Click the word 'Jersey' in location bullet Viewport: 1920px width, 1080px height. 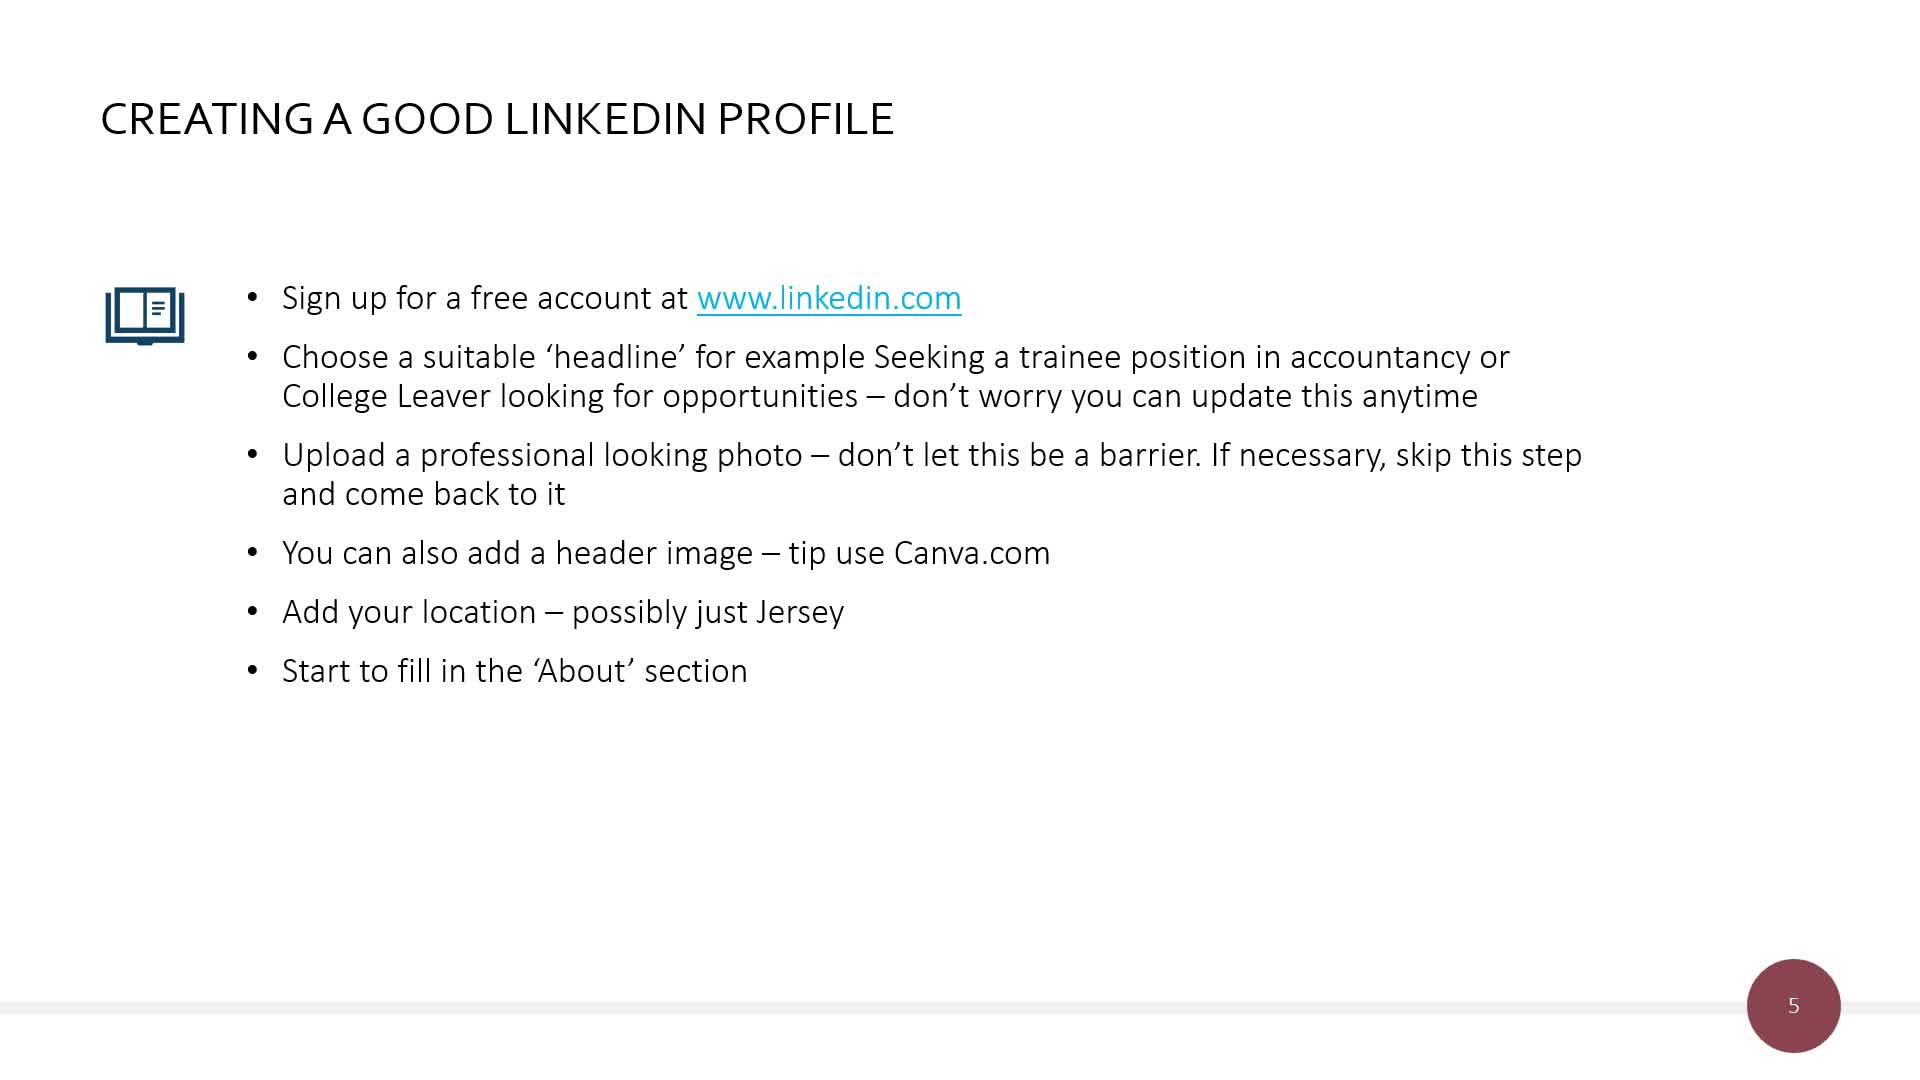click(x=800, y=612)
